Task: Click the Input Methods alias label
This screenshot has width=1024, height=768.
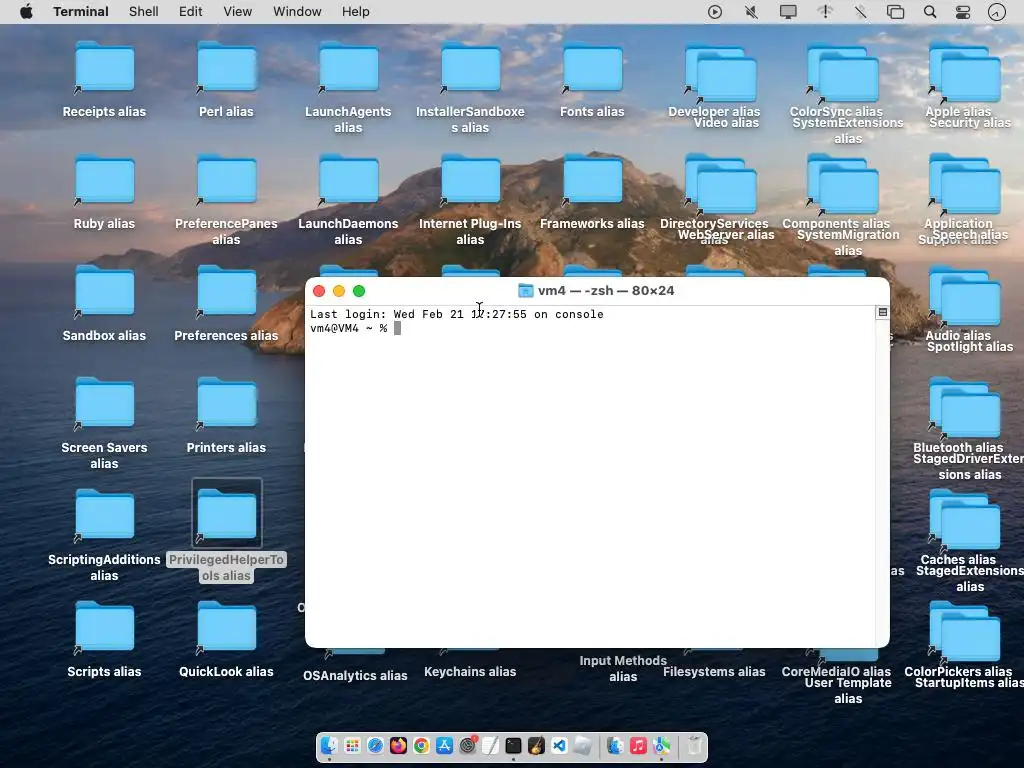Action: click(623, 669)
